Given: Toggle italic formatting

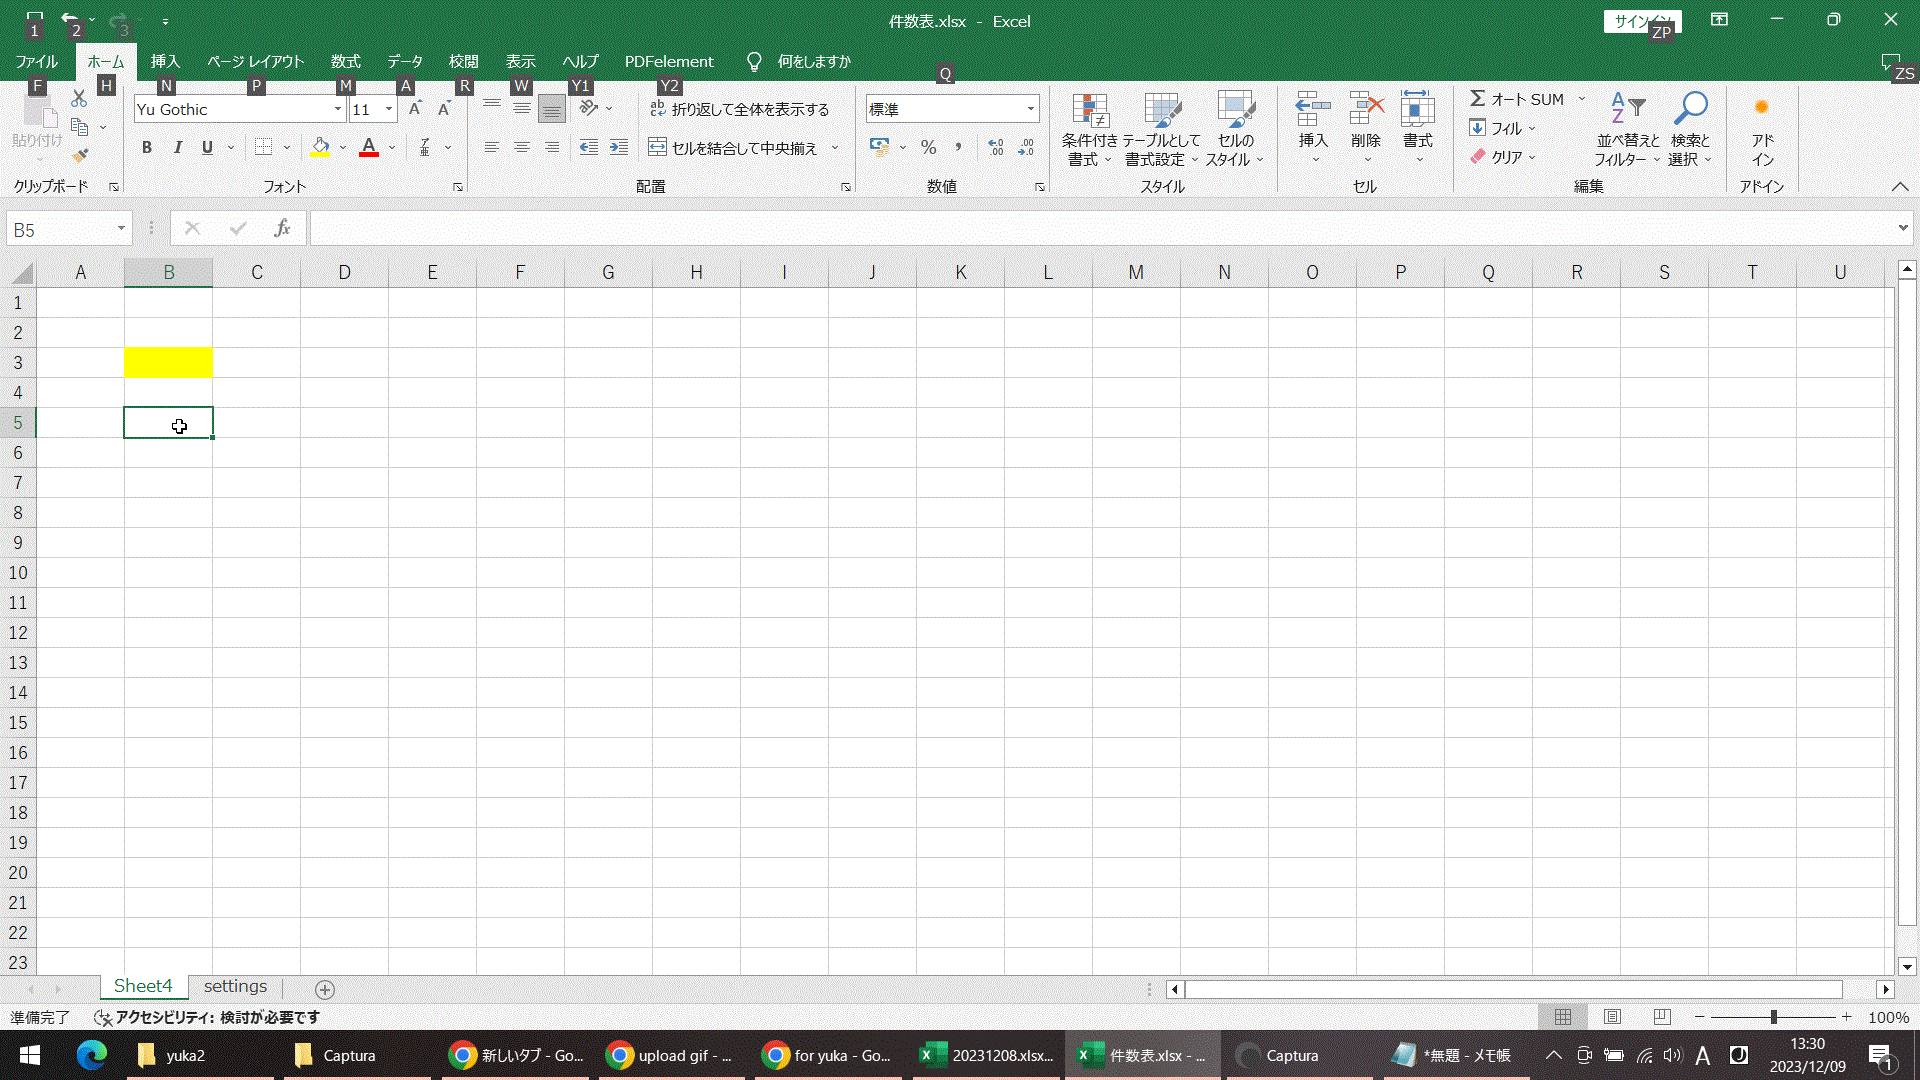Looking at the screenshot, I should point(177,148).
